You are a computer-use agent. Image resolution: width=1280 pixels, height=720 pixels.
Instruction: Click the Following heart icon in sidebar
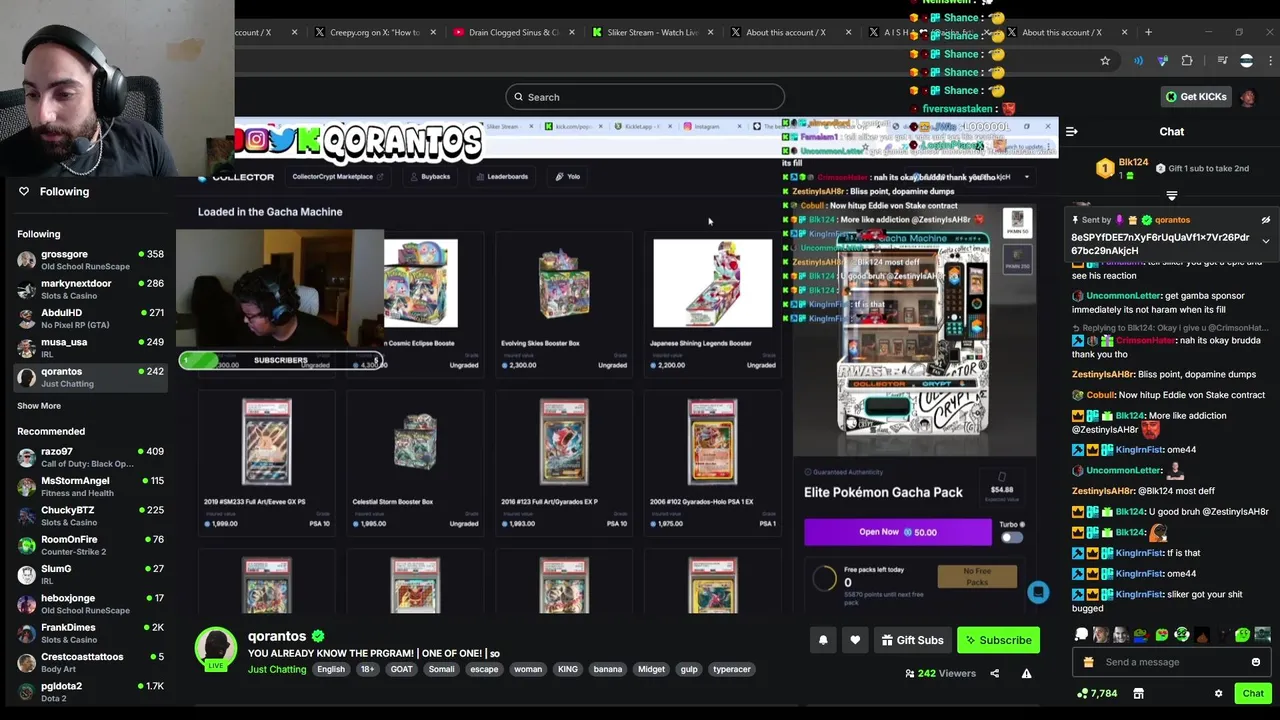[x=24, y=191]
